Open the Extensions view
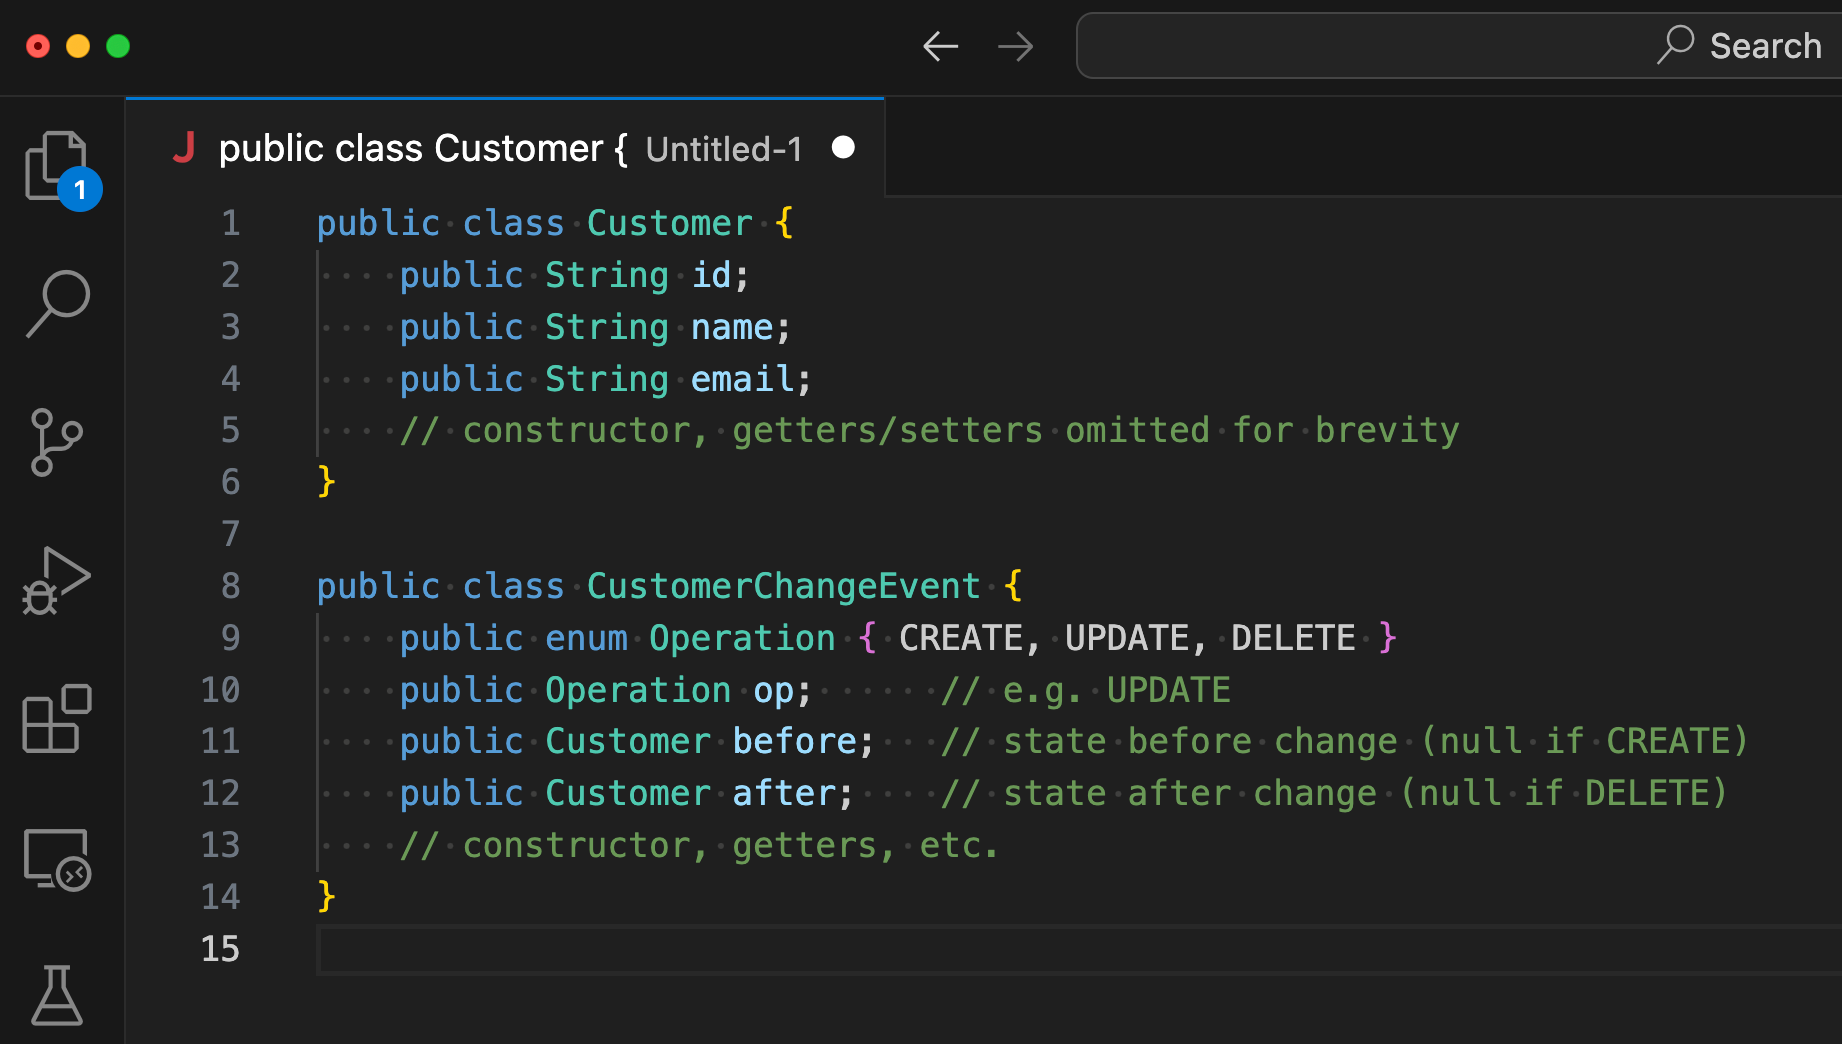 tap(57, 719)
